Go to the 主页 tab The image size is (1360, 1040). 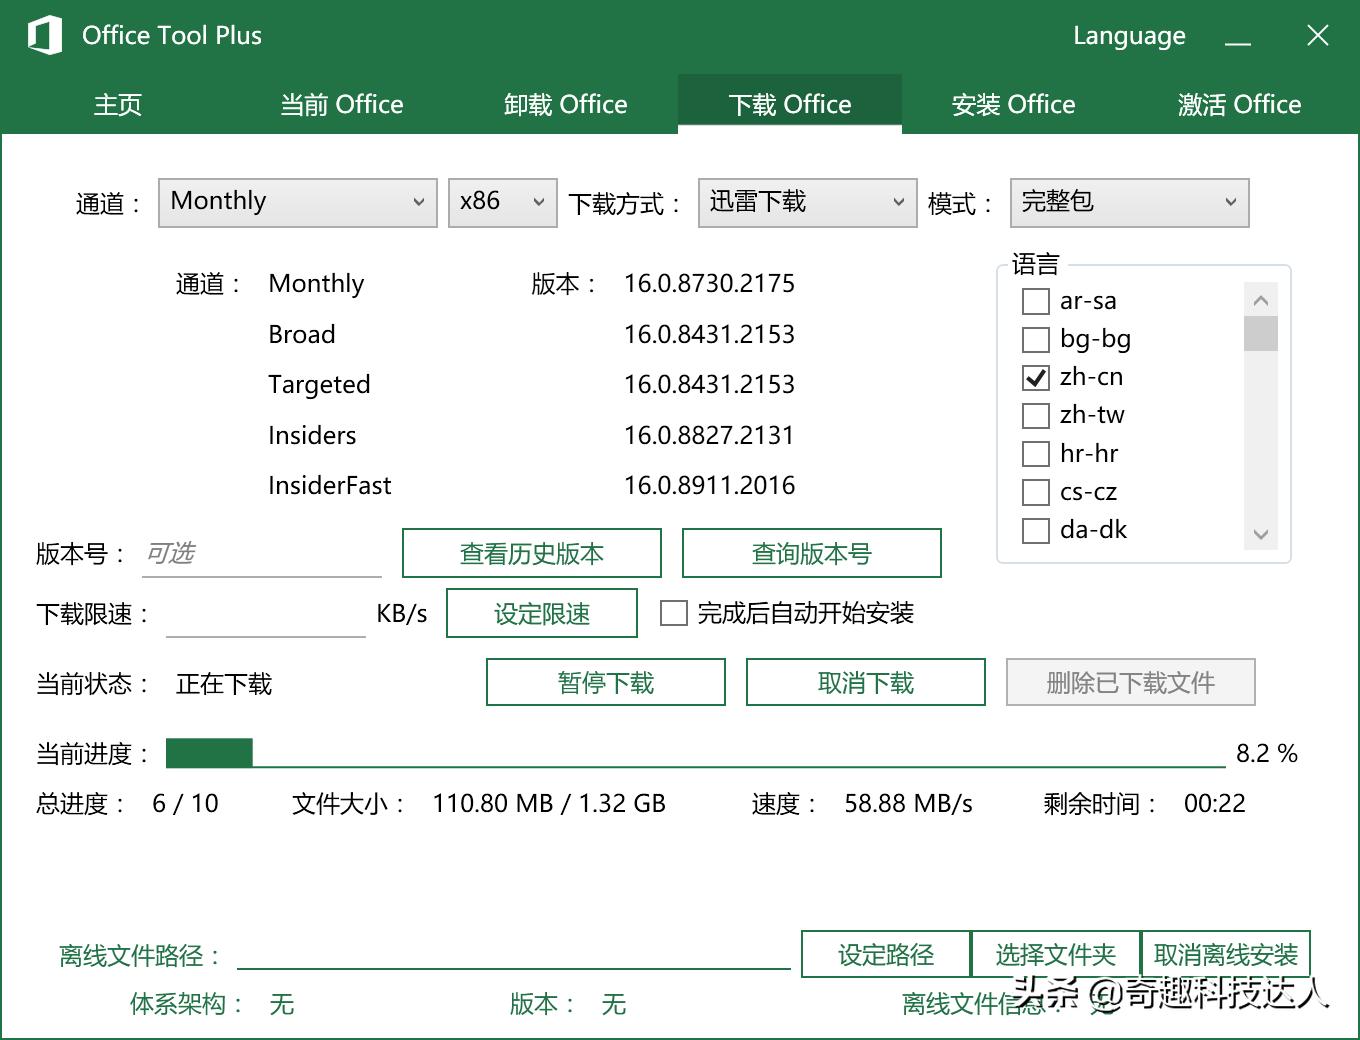(117, 104)
